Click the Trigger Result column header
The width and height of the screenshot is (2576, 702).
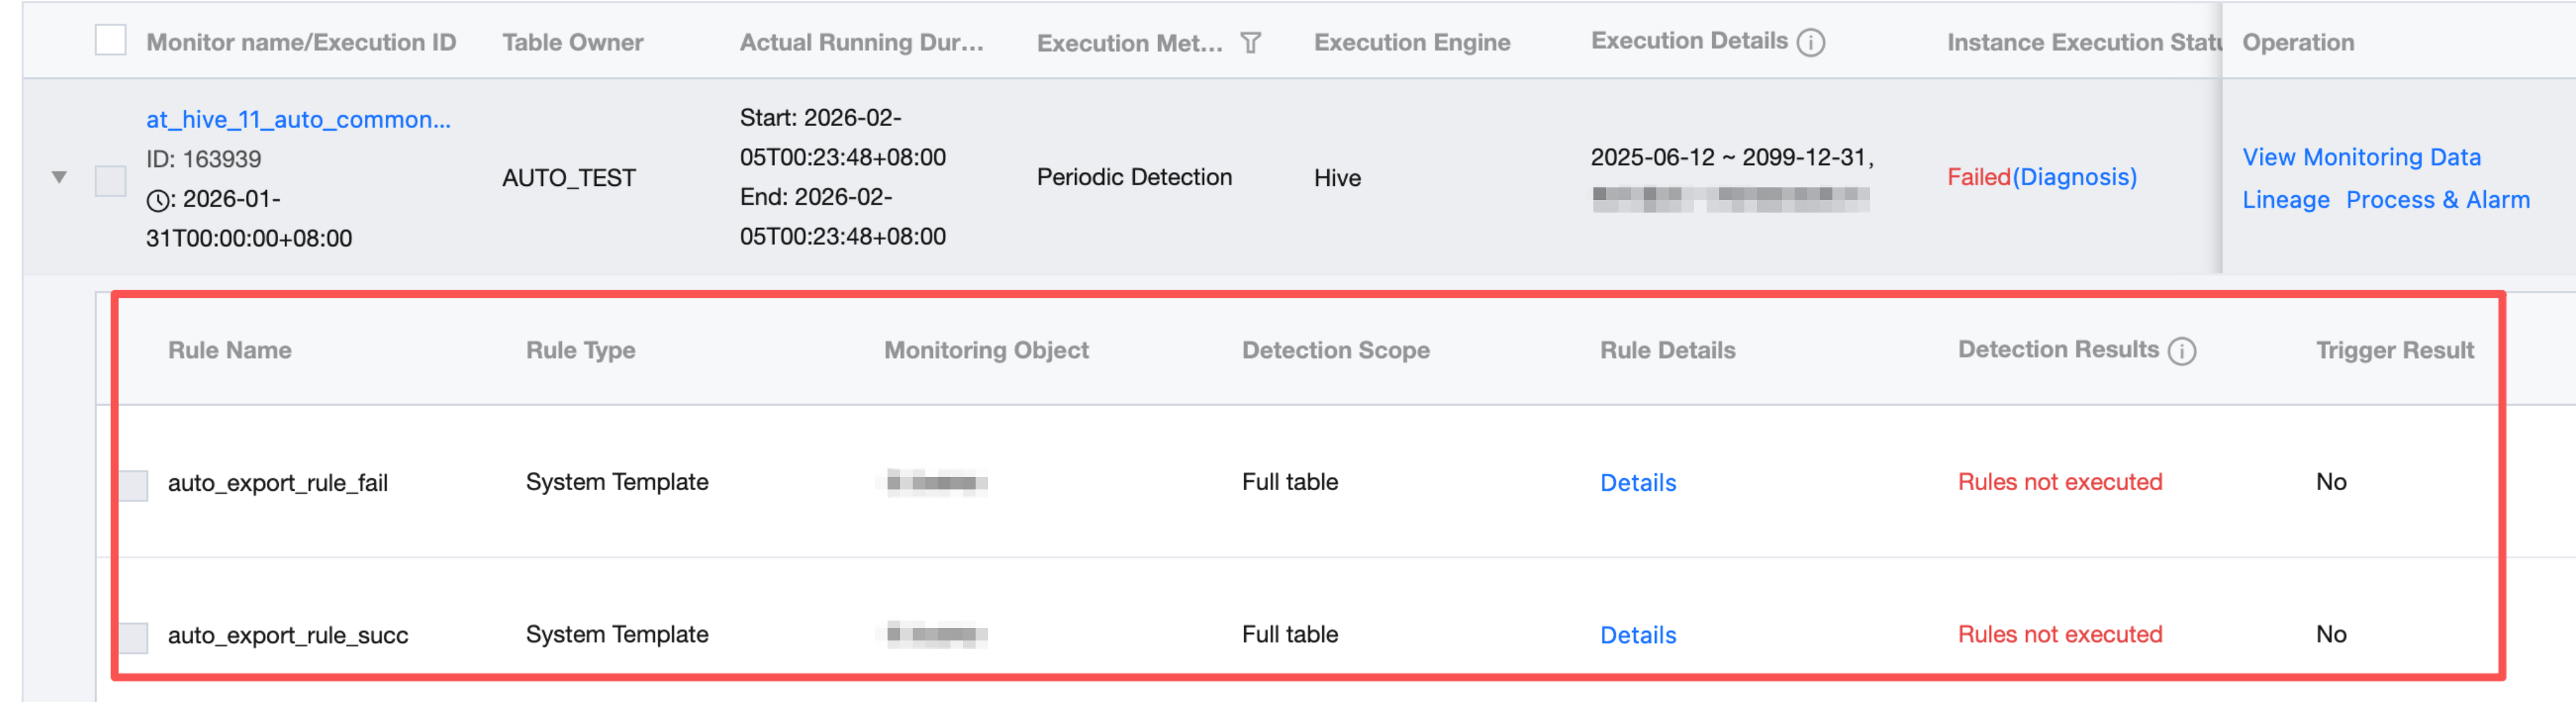point(2394,350)
